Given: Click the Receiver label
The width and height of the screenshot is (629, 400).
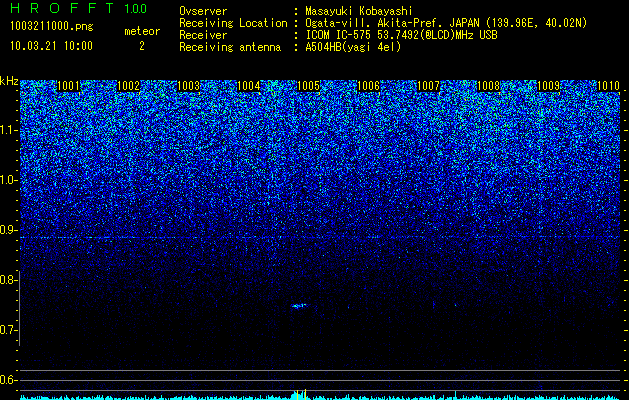Looking at the screenshot, I should coord(203,35).
